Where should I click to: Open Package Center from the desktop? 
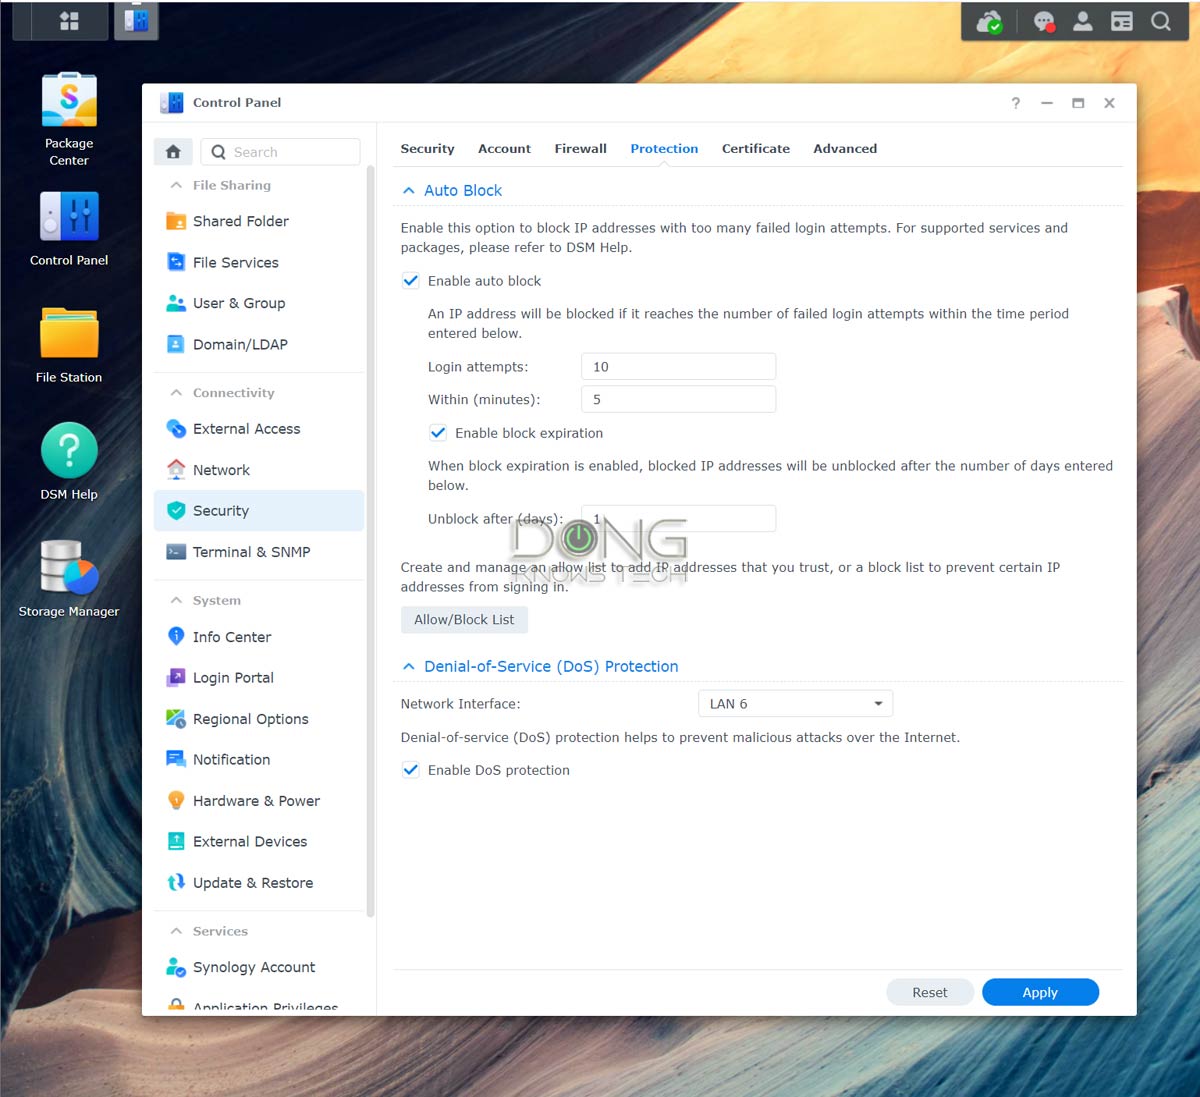click(x=68, y=99)
